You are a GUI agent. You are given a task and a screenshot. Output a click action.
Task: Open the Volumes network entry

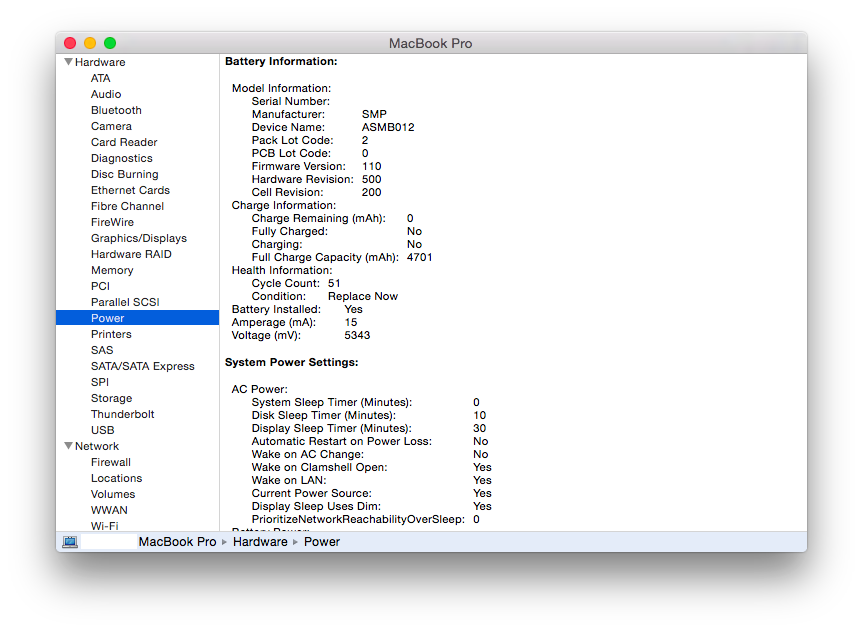[x=113, y=493]
